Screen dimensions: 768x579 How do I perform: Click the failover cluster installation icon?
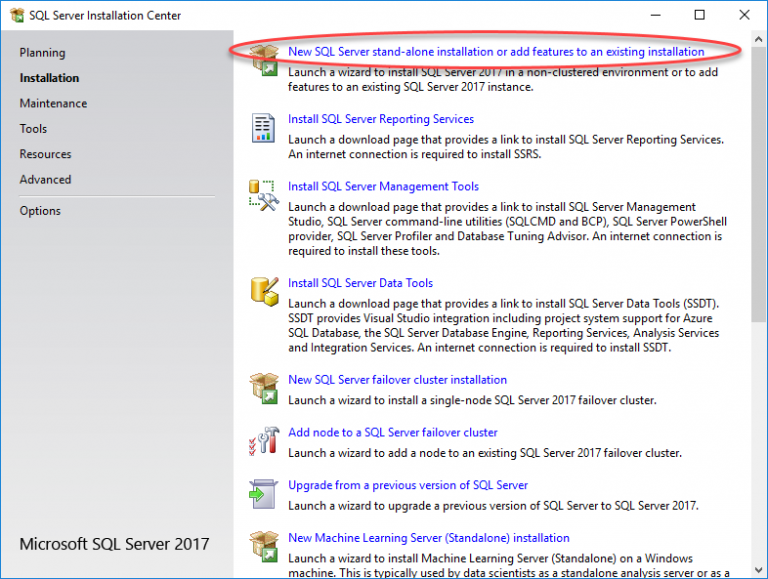tap(264, 388)
